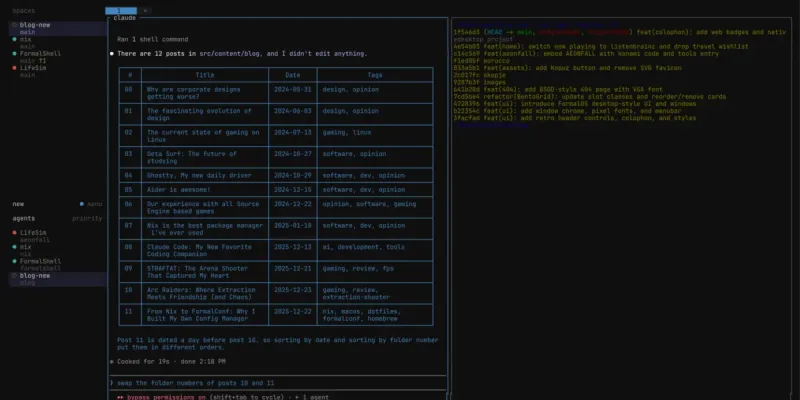Switch to tab 1 above claude pane
800x400 pixels.
tap(121, 11)
